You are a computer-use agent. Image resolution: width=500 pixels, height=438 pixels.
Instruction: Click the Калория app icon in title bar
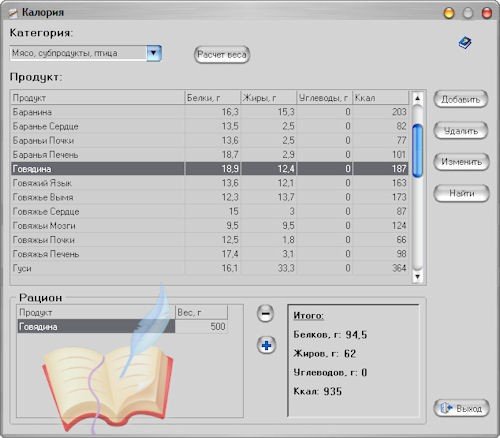[13, 13]
